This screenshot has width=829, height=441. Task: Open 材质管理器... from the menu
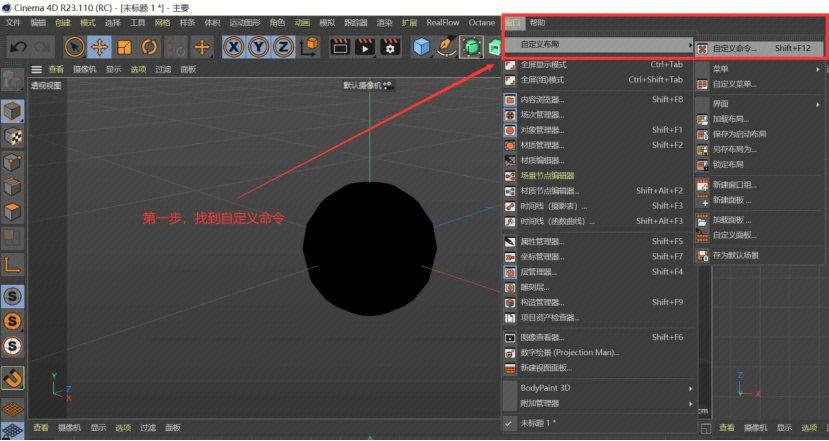598,145
